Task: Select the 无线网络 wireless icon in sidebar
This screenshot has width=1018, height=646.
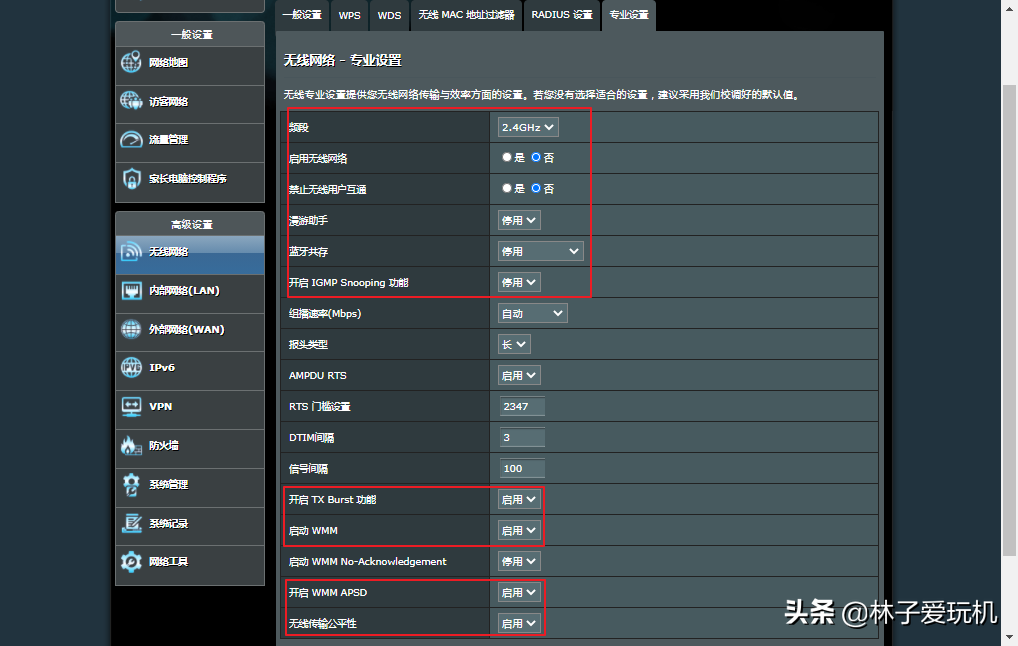Action: 131,252
